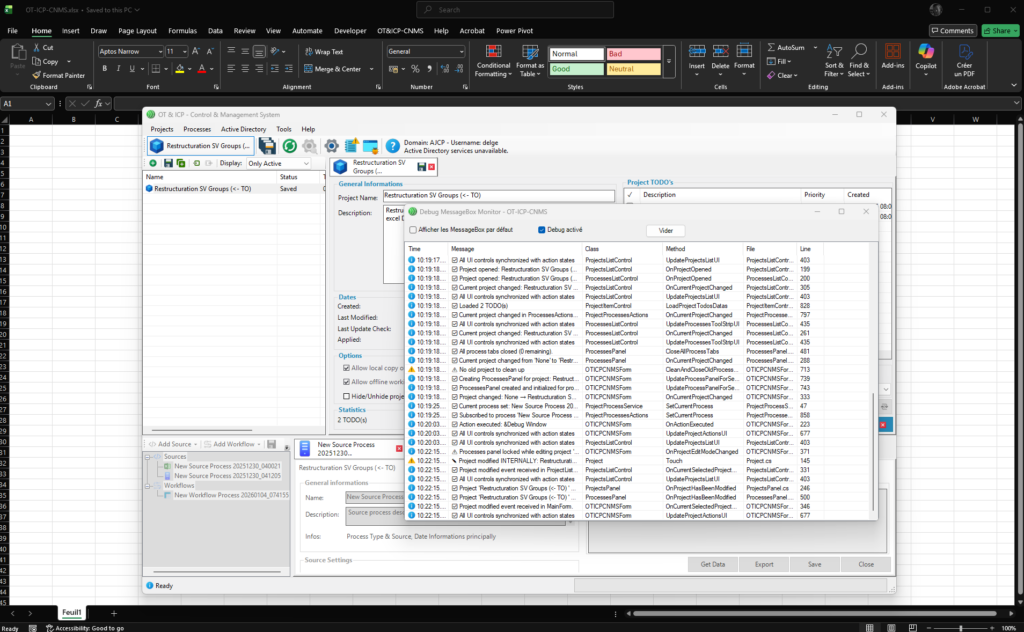1024x632 pixels.
Task: Open the Active Directory menu
Action: 243,129
